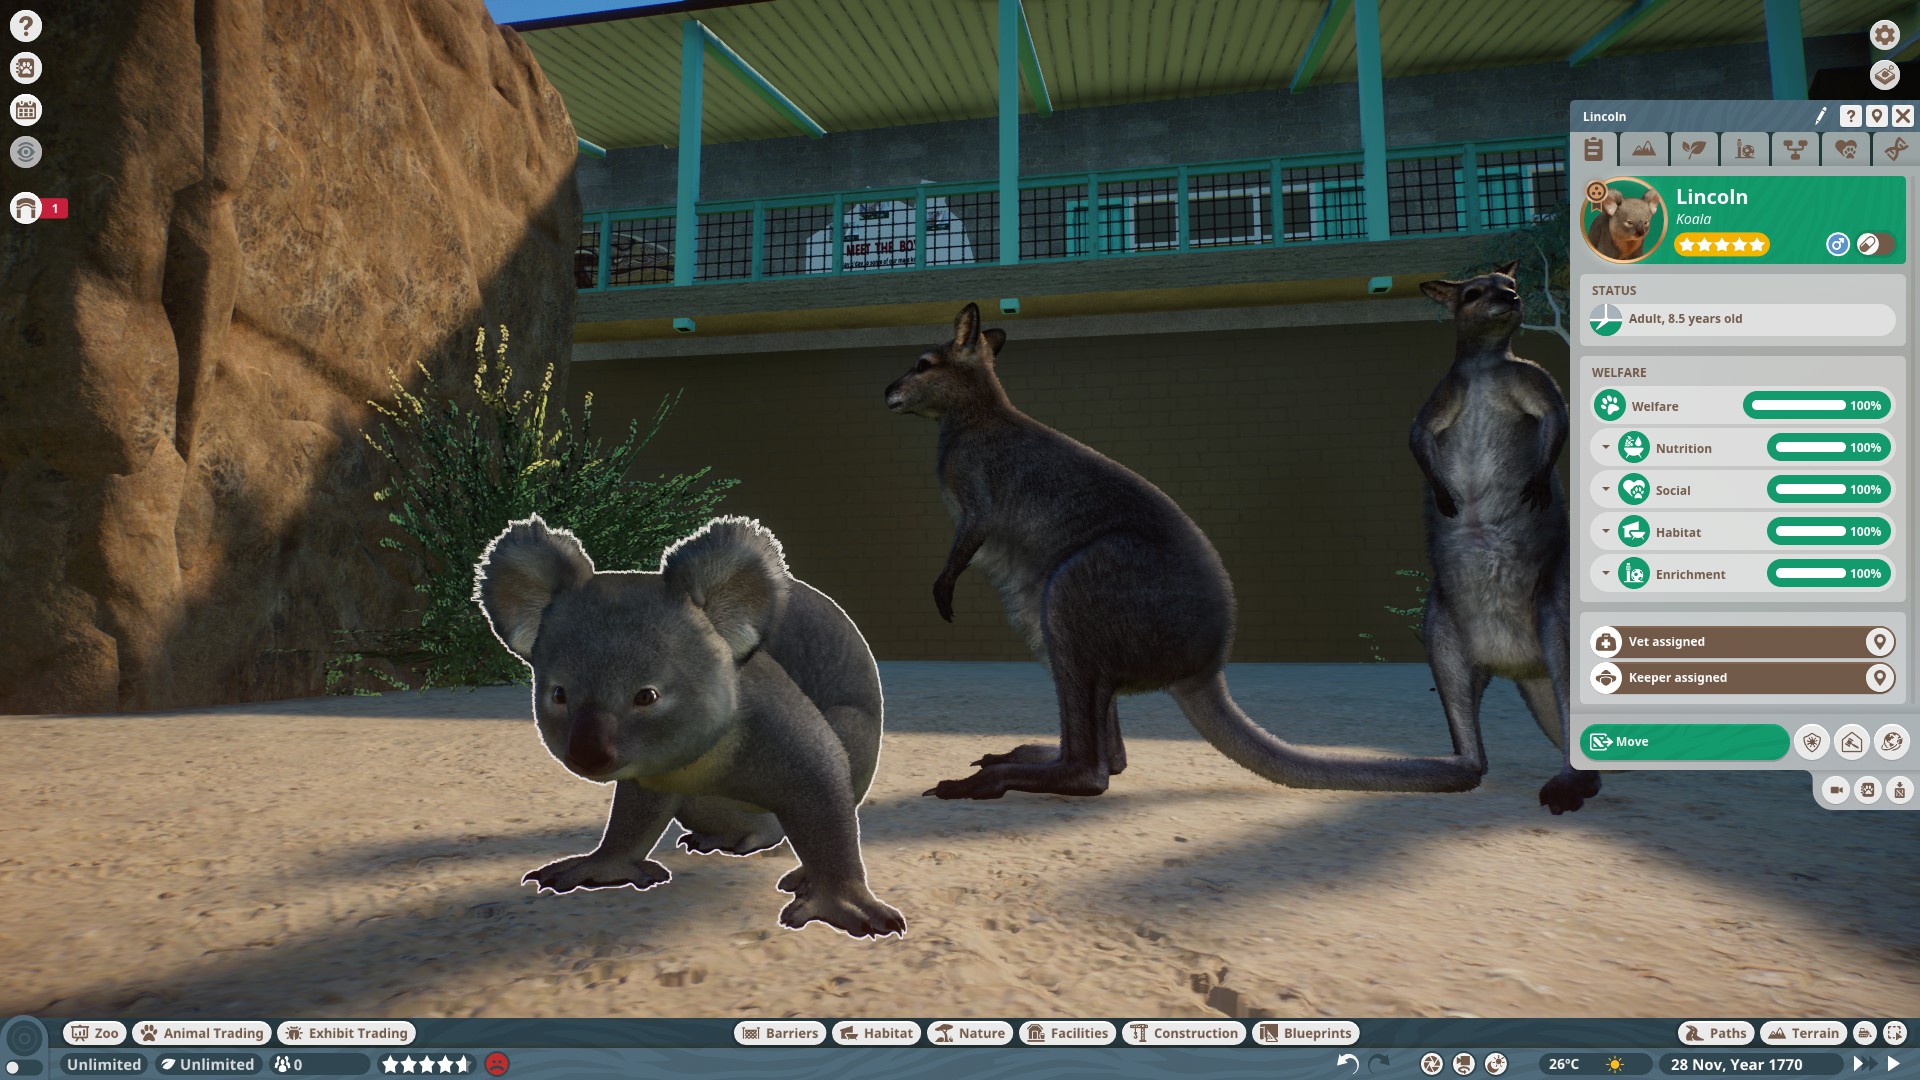
Task: Switch to the plants leaf tab
Action: tap(1694, 150)
